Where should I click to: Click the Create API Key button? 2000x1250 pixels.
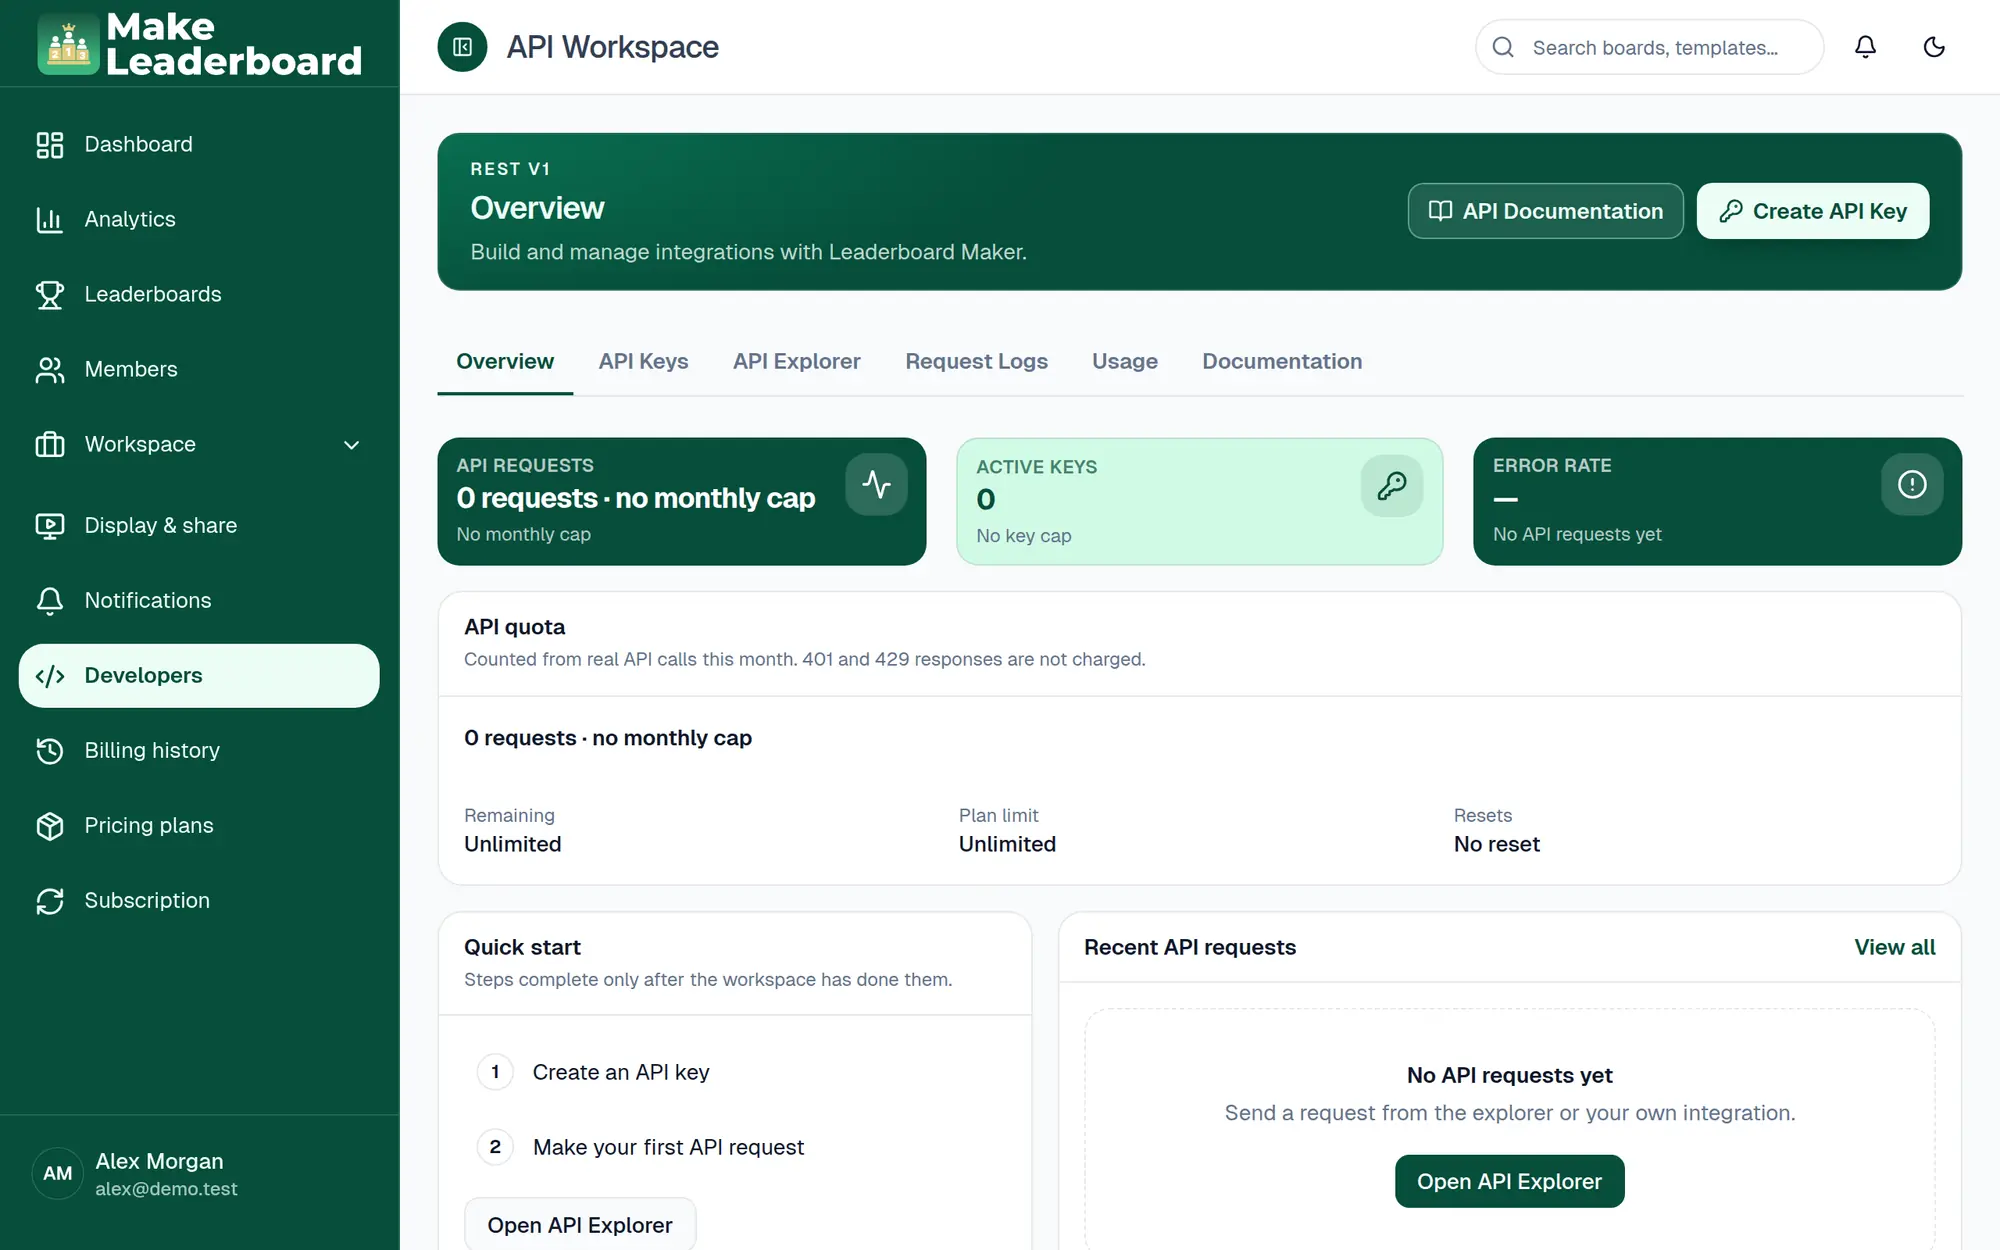1812,211
